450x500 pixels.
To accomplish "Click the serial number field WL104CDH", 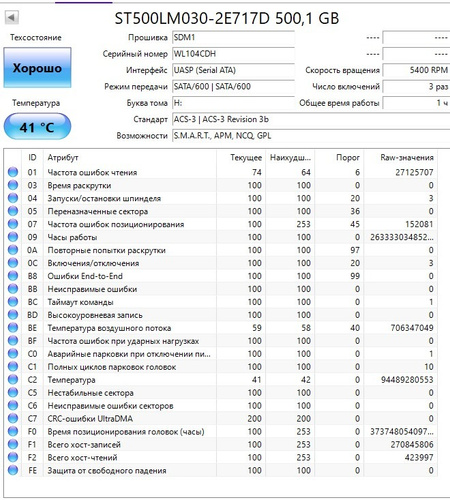I will [x=233, y=54].
